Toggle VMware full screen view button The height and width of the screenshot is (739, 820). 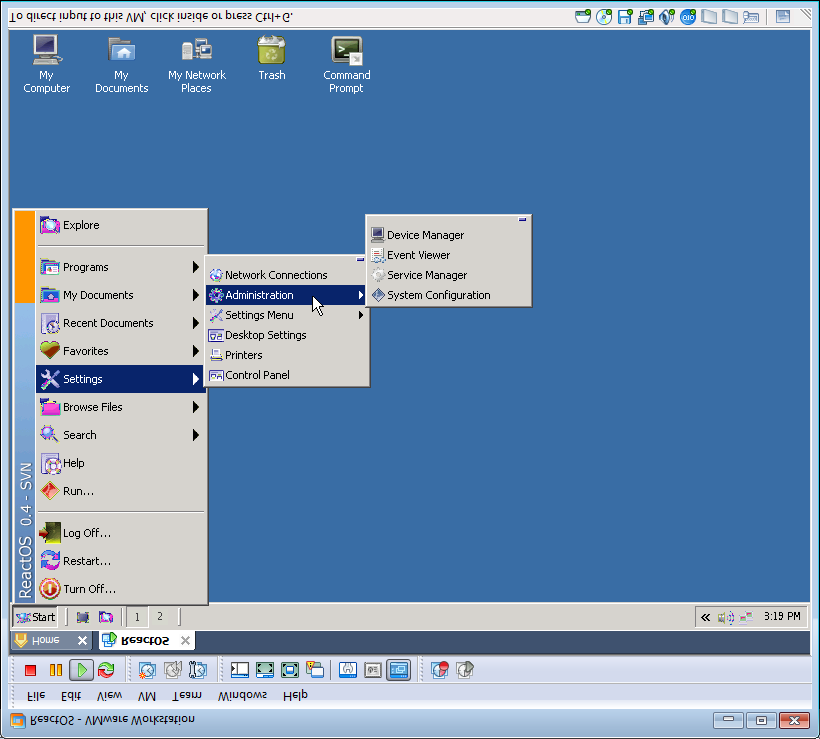coord(265,670)
